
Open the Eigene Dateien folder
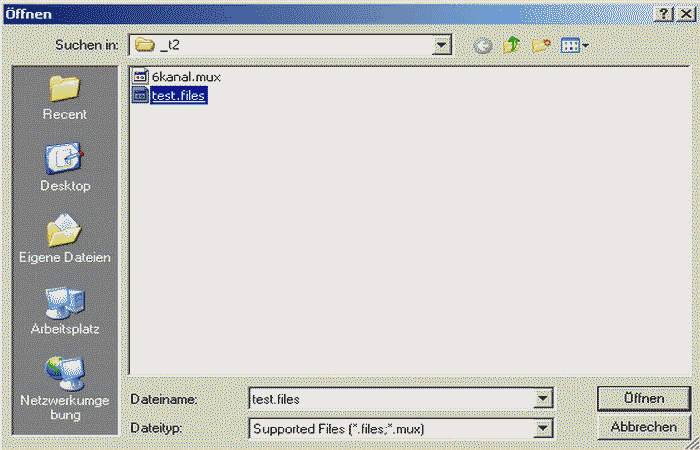[x=65, y=240]
